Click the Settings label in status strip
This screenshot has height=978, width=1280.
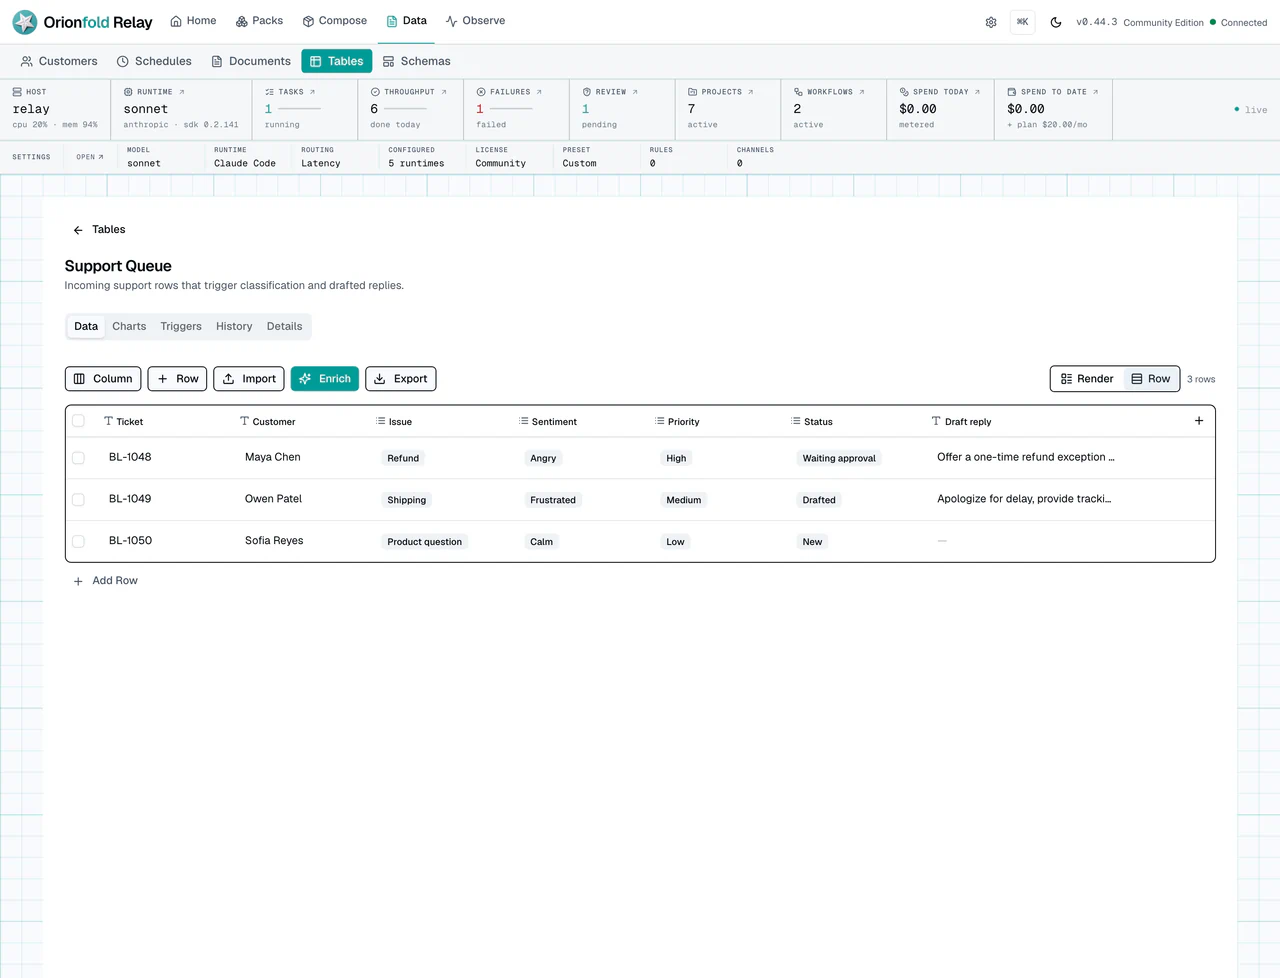[x=31, y=157]
